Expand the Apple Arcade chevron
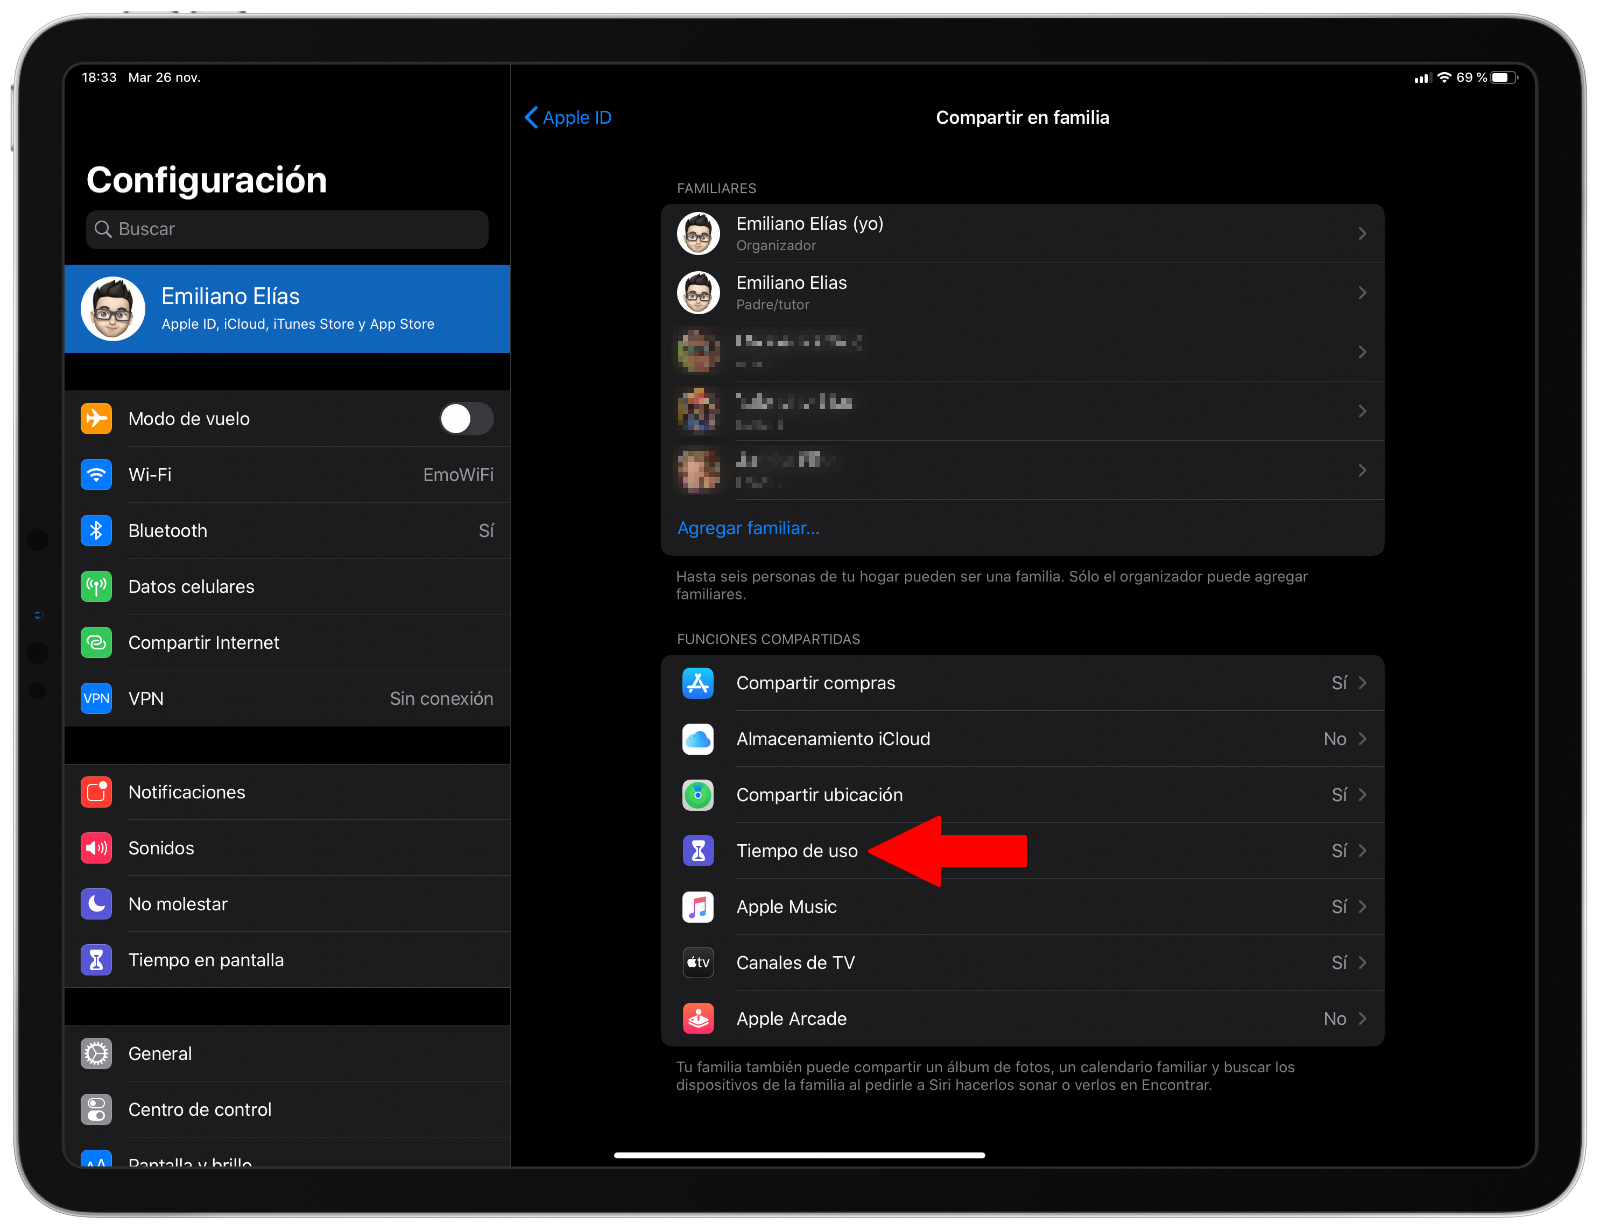This screenshot has height=1231, width=1600. point(1362,1019)
